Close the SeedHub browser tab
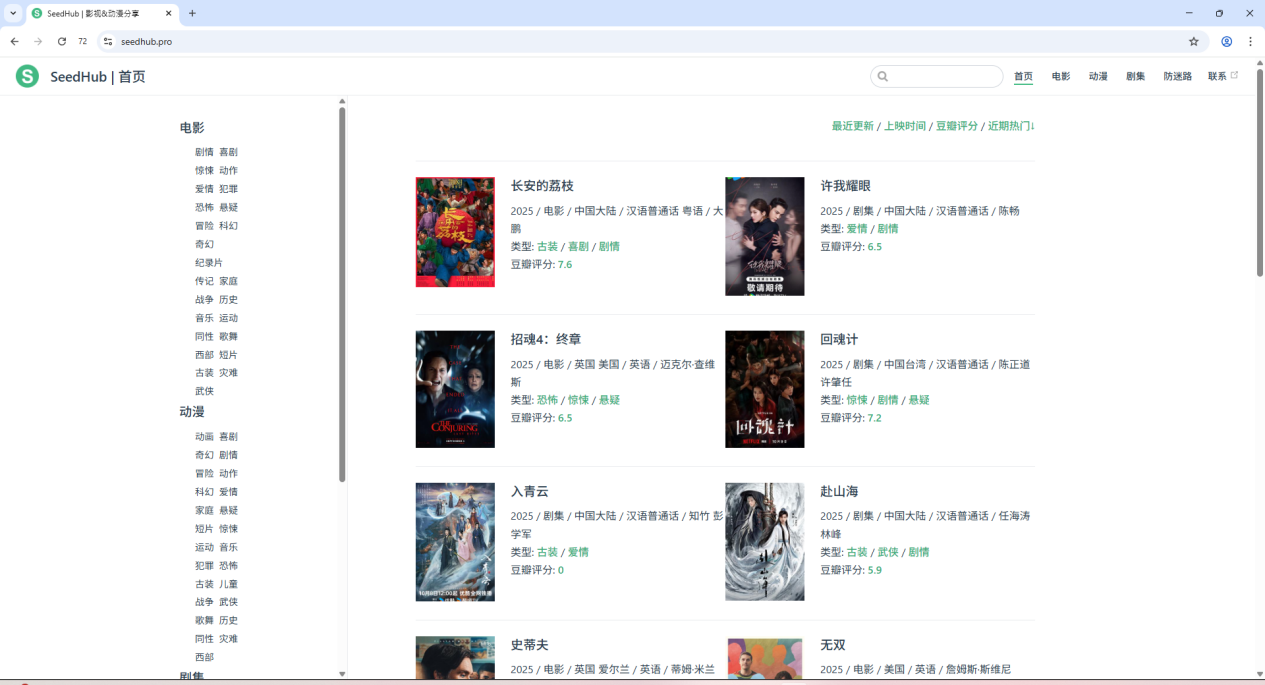The width and height of the screenshot is (1265, 685). [168, 13]
